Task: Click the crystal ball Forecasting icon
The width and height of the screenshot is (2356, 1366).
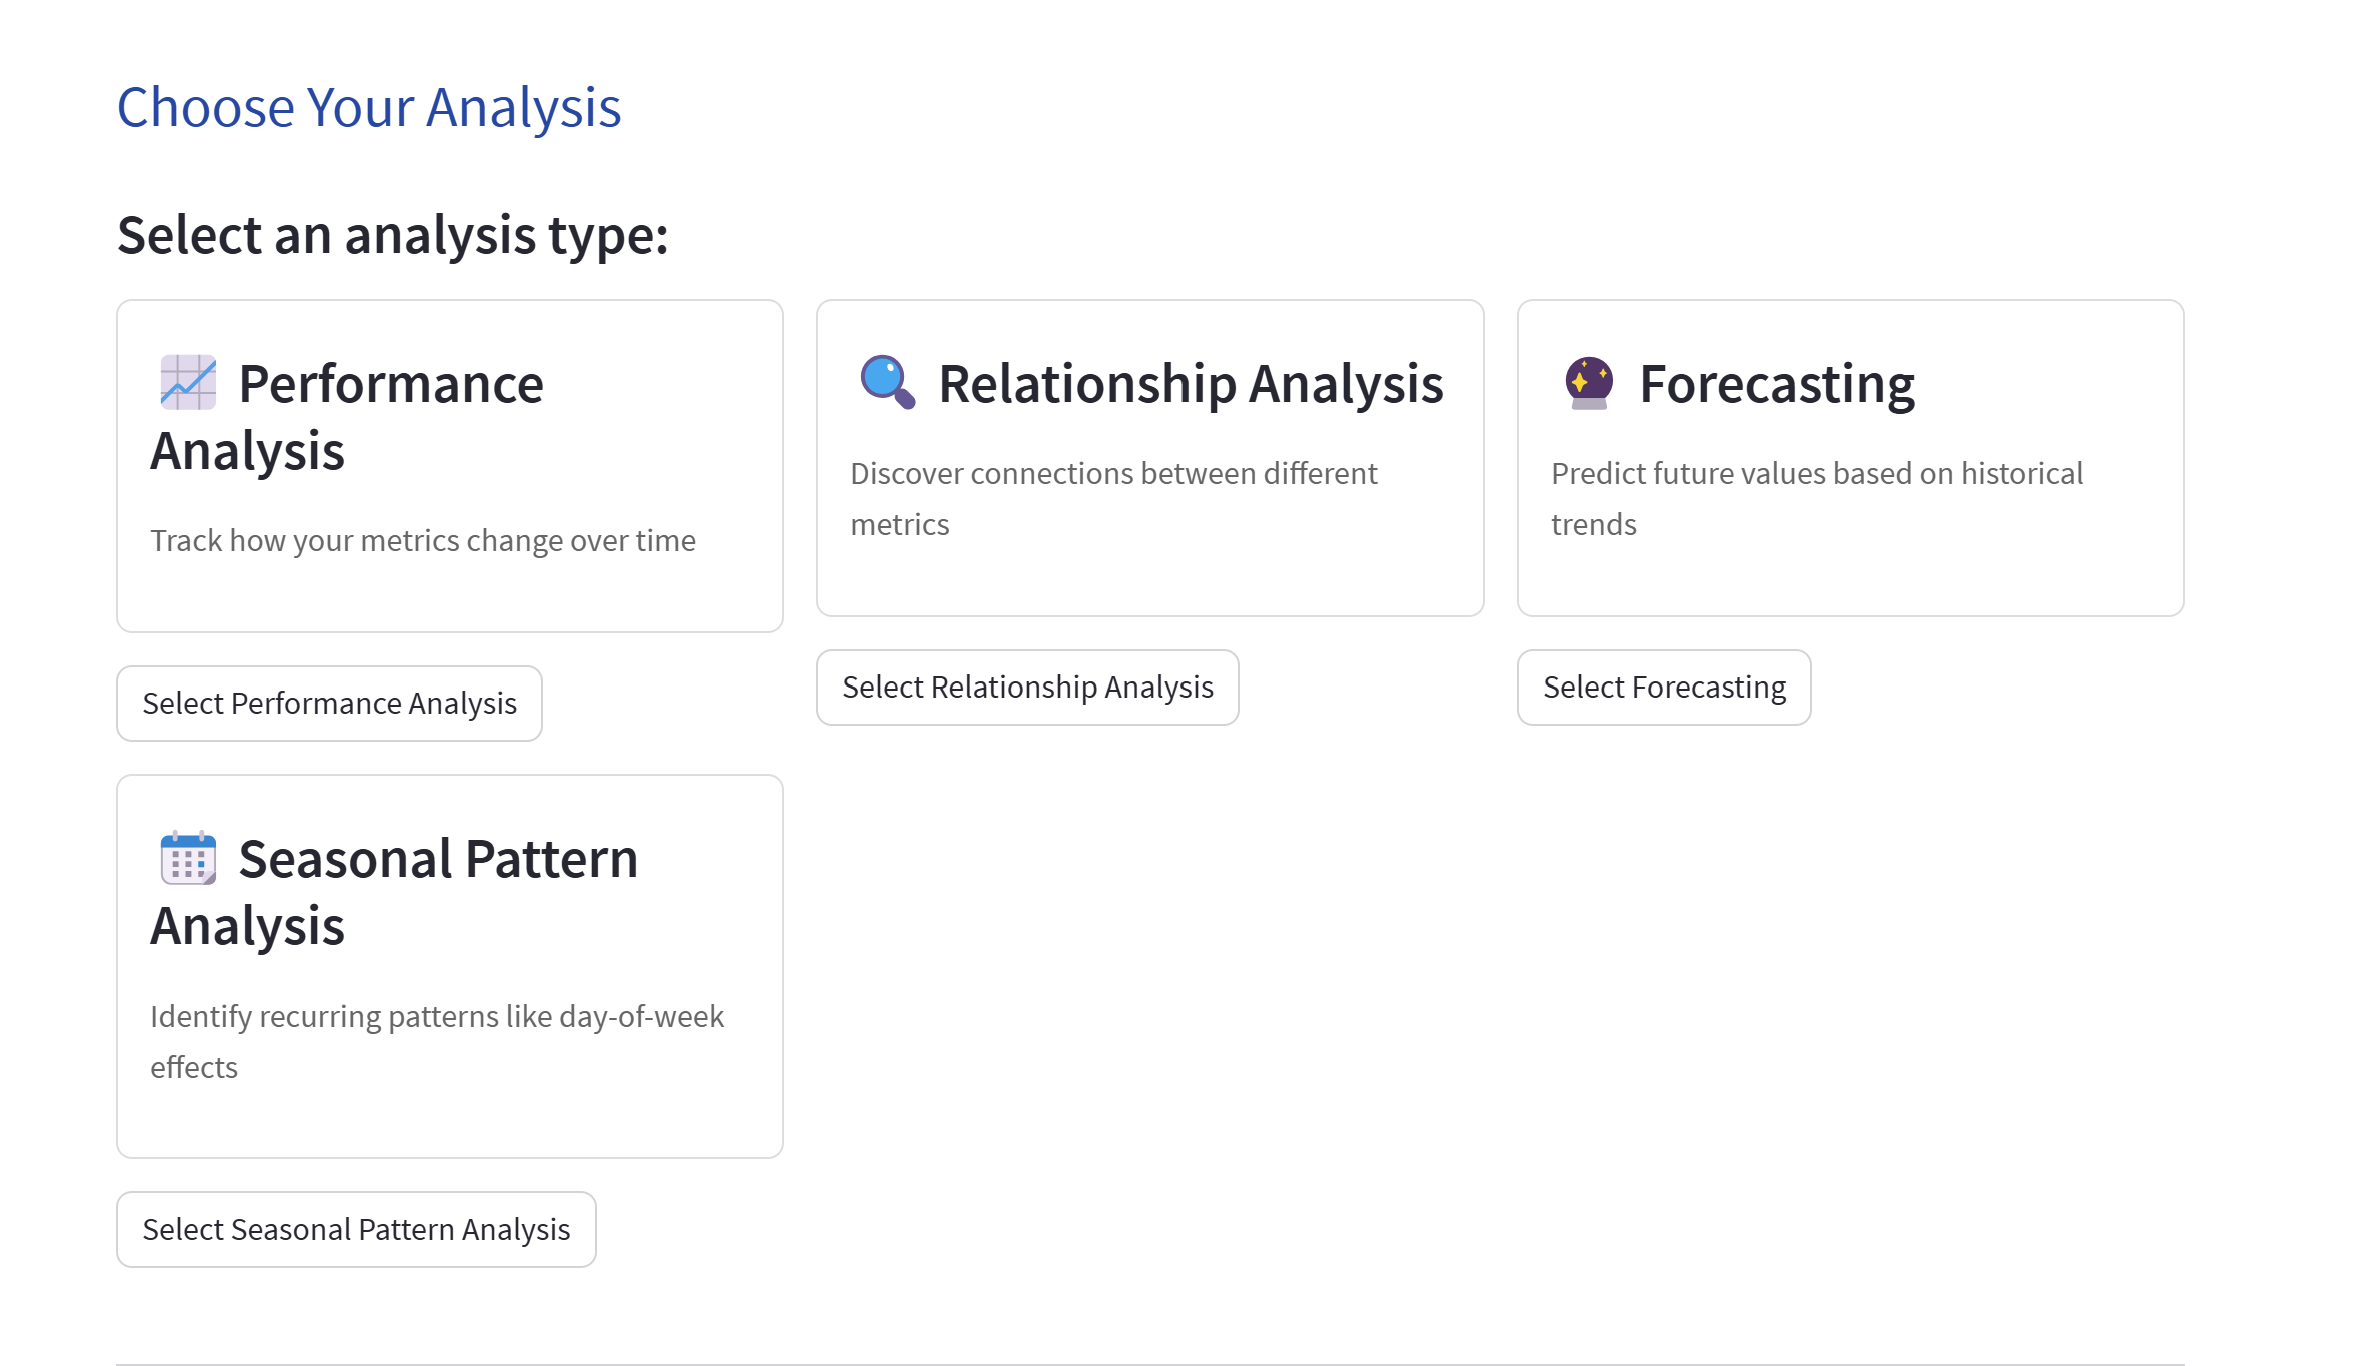Action: click(x=1588, y=383)
